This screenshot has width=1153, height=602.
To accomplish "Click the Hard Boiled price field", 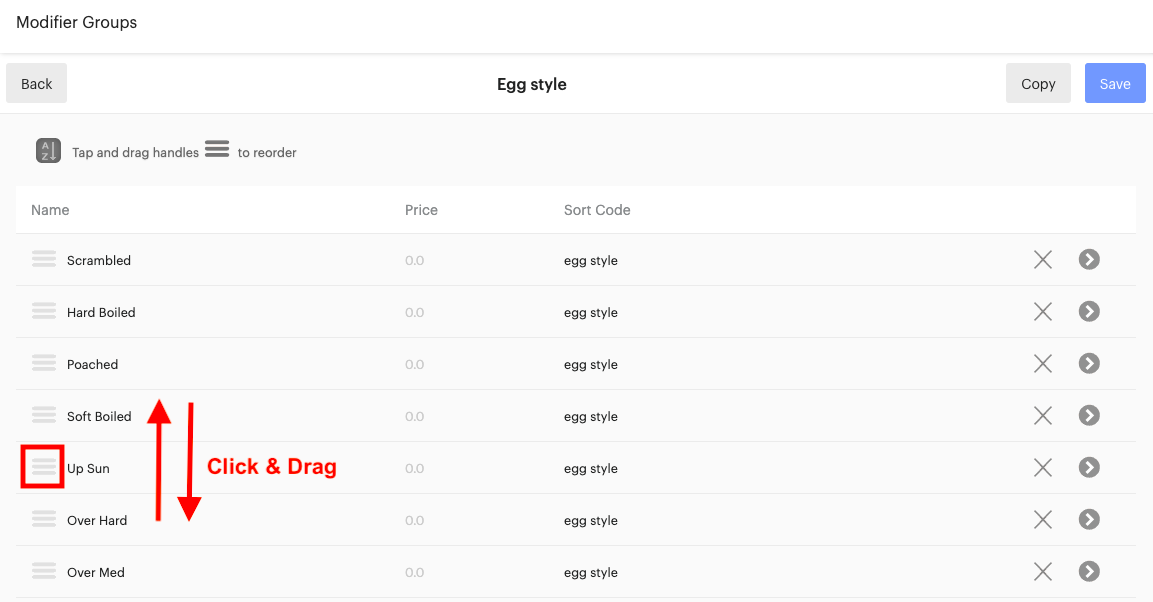I will (x=415, y=312).
